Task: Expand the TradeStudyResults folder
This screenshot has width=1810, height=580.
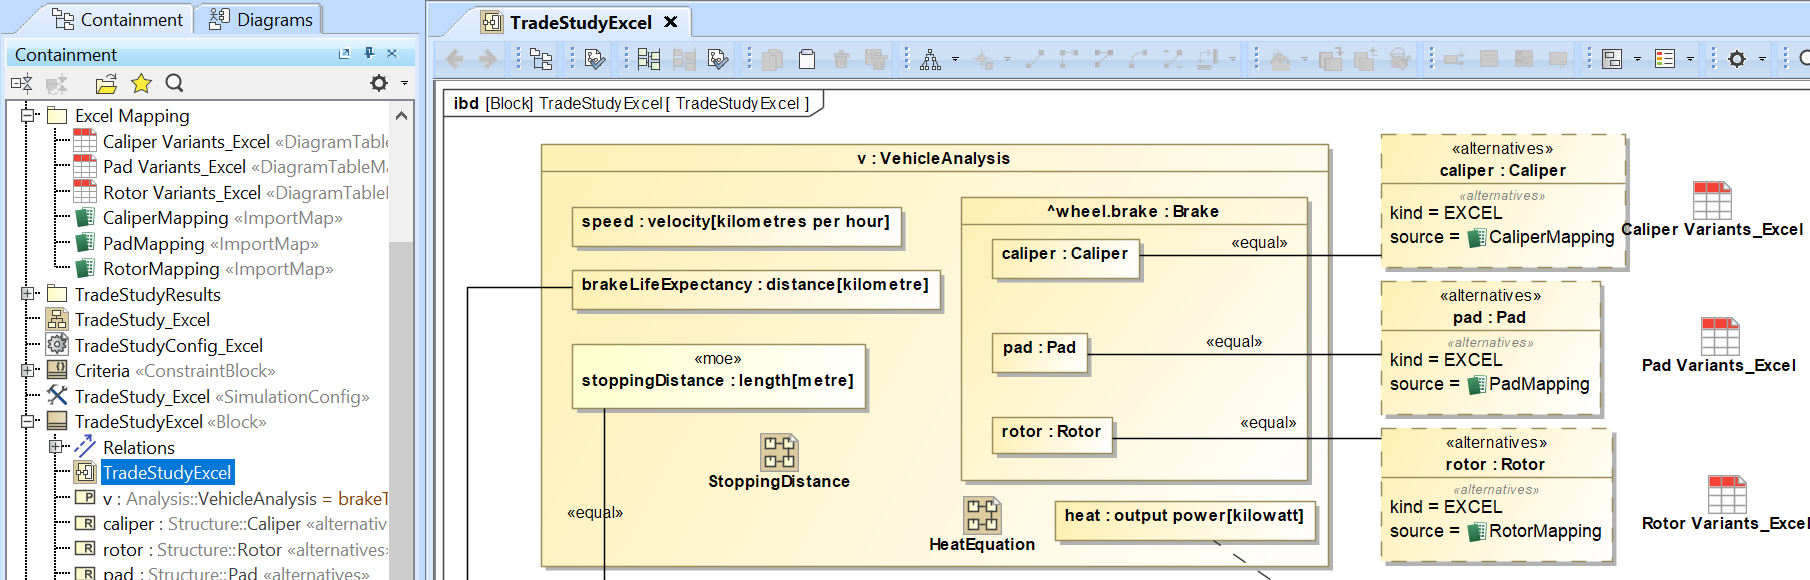Action: (x=28, y=294)
